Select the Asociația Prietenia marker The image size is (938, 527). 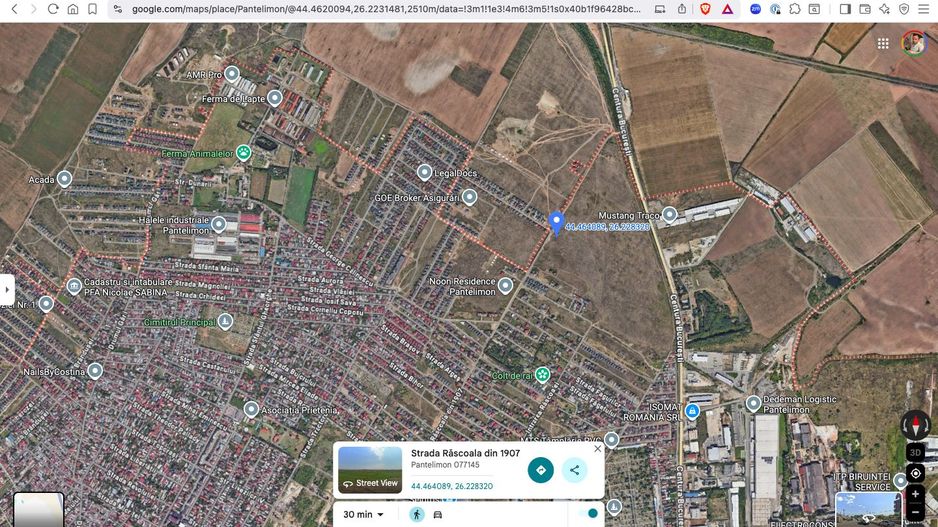(251, 410)
